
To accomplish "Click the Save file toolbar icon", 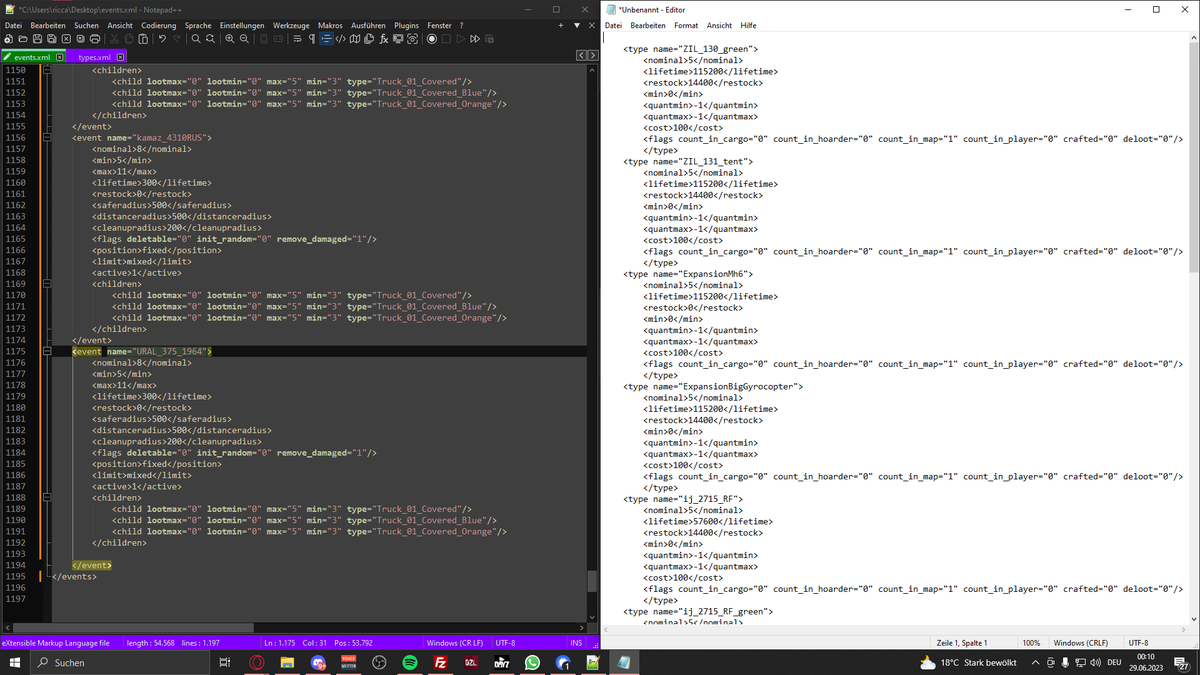I will tap(37, 39).
